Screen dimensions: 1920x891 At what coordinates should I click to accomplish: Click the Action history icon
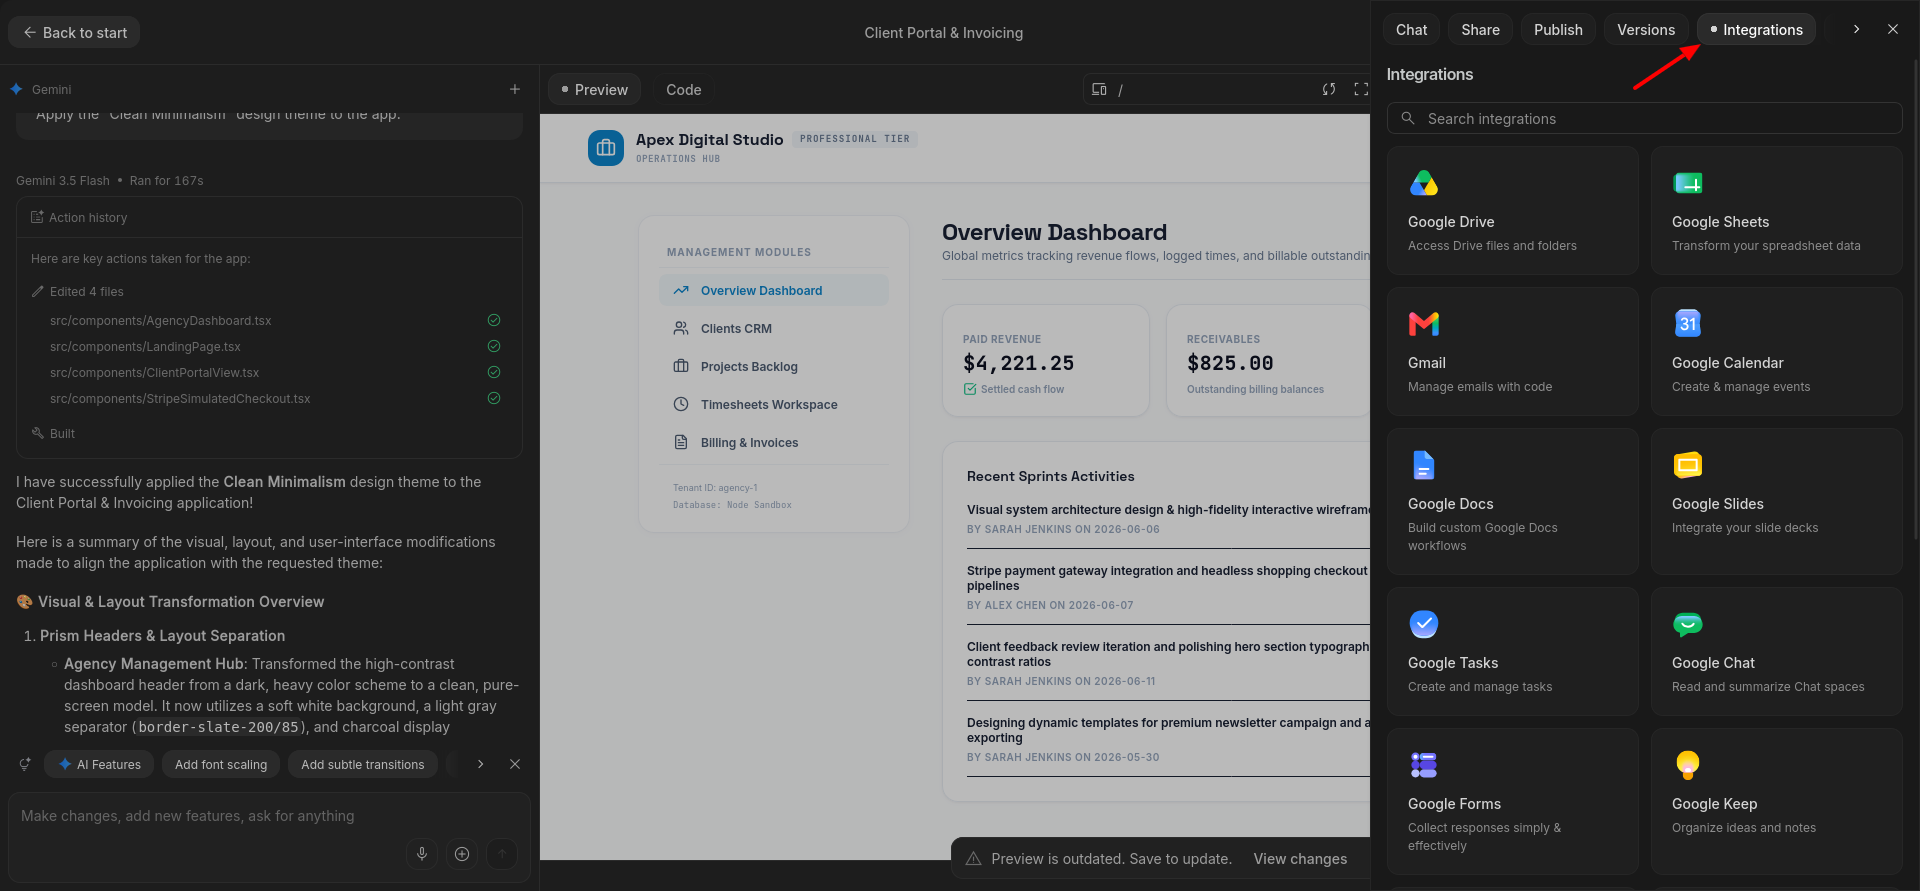tap(37, 217)
